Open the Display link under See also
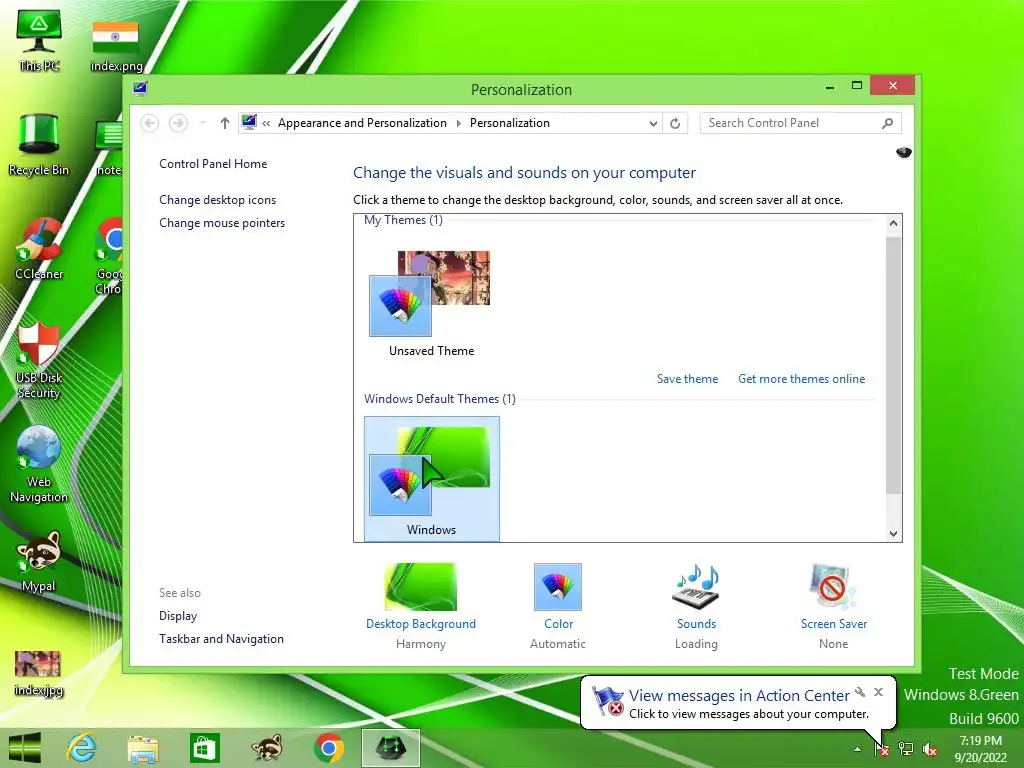The image size is (1024, 768). pyautogui.click(x=178, y=616)
